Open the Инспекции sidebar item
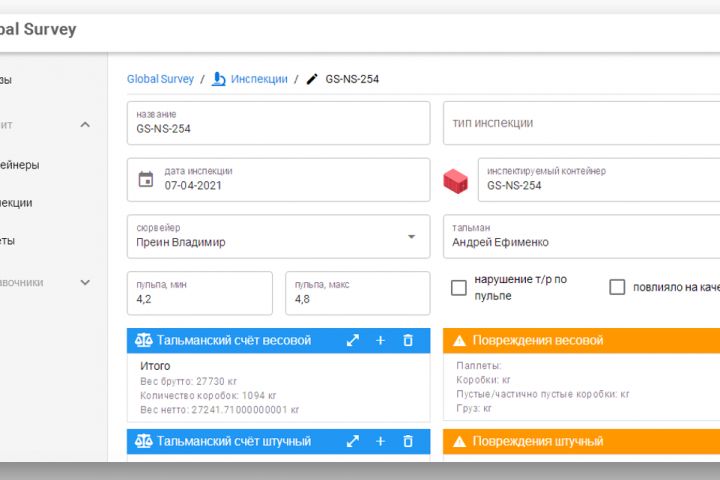Viewport: 720px width, 480px height. click(16, 203)
